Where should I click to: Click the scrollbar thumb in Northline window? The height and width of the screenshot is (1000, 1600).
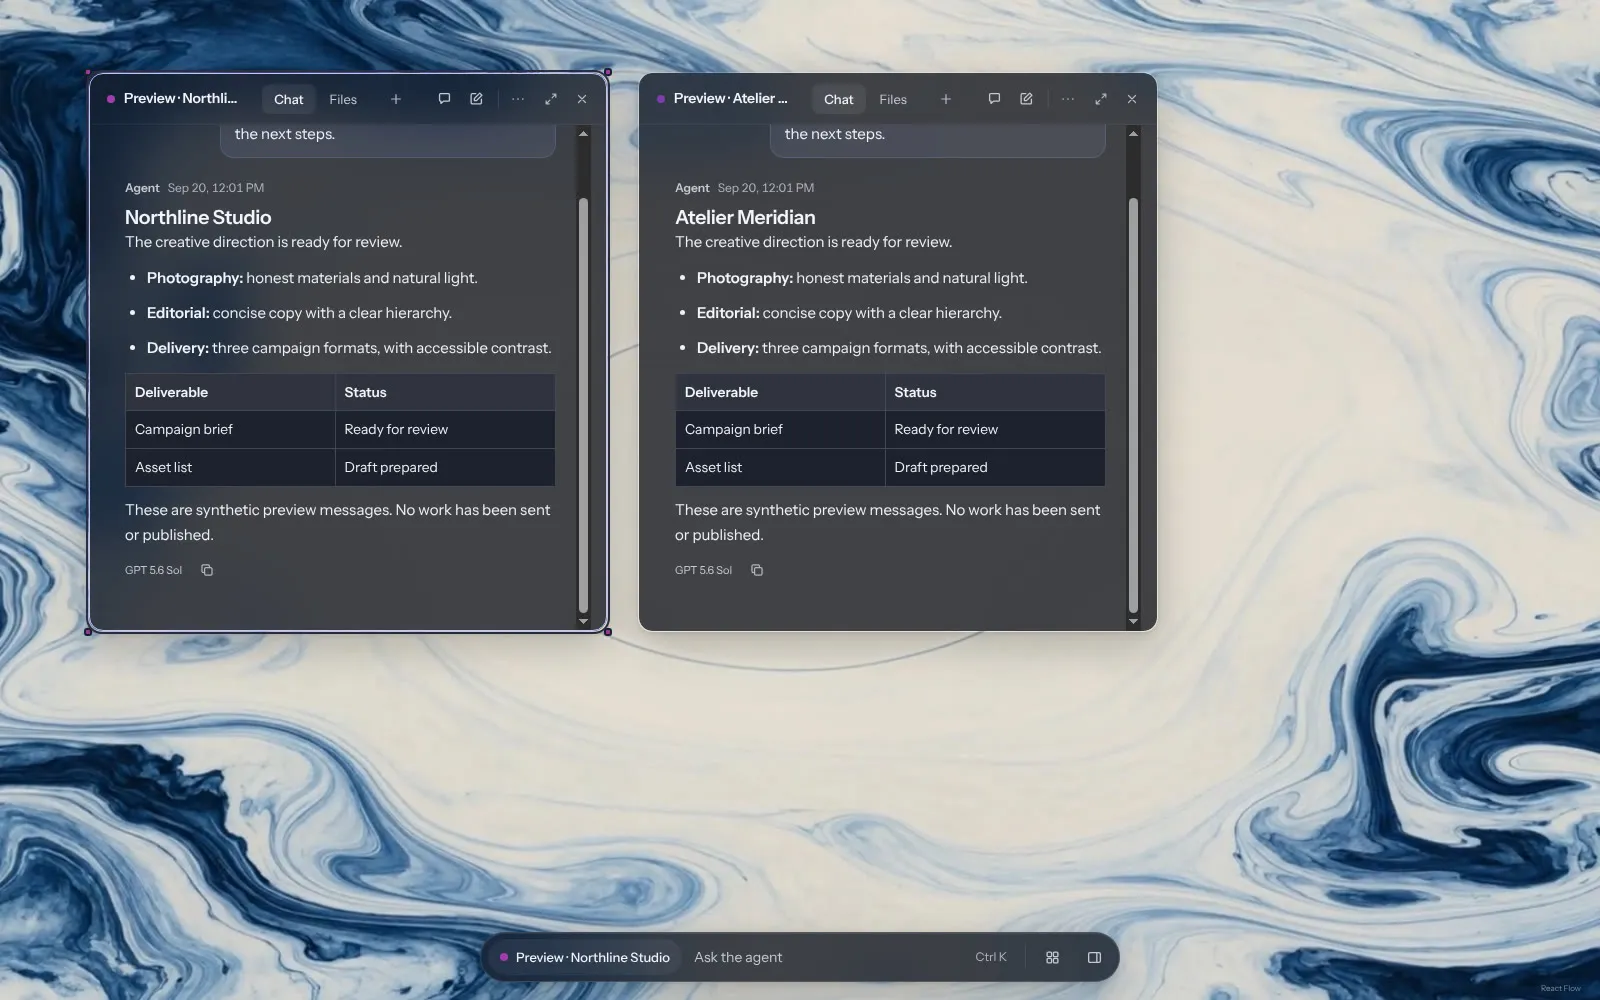(583, 405)
